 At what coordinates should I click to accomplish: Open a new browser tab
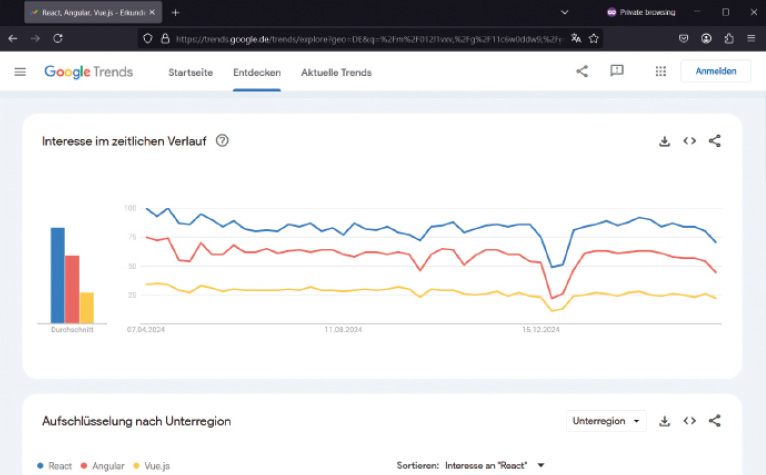point(175,13)
